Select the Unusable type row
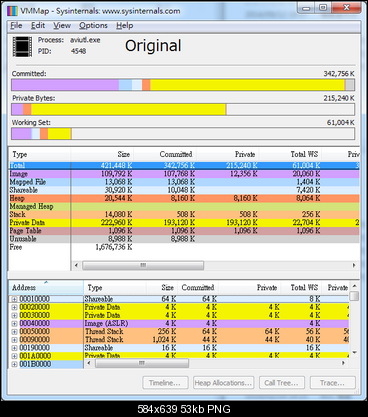This screenshot has height=417, width=368. 184,239
